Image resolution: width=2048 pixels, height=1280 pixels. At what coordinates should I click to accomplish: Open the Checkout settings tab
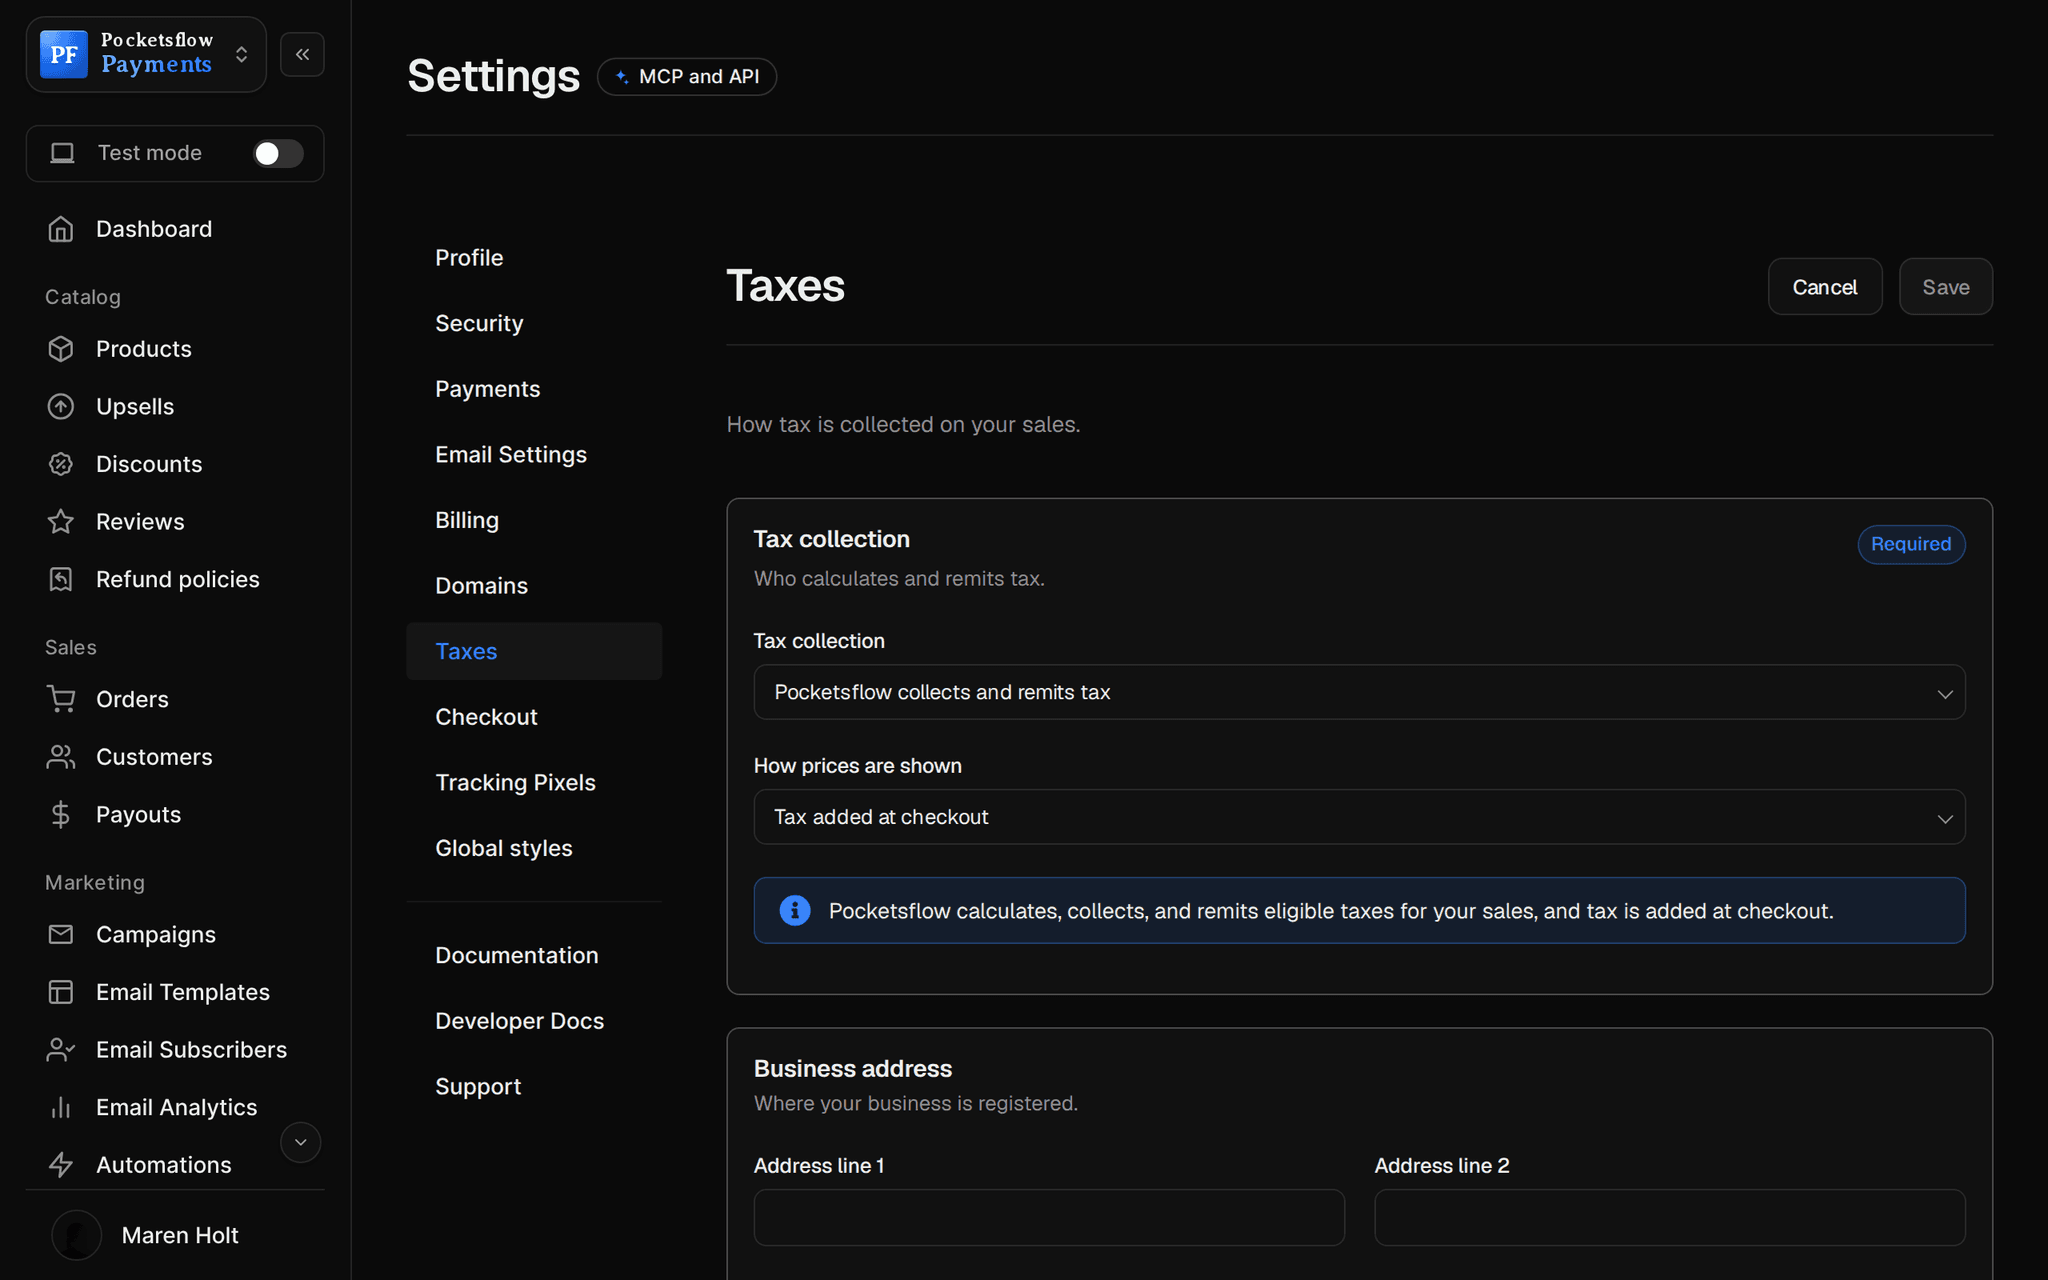[534, 717]
